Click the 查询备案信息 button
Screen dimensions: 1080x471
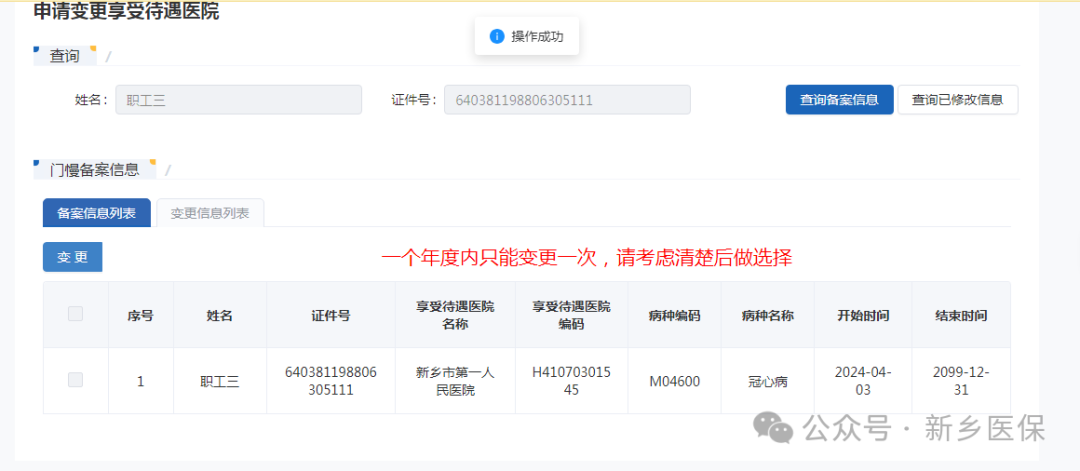839,100
